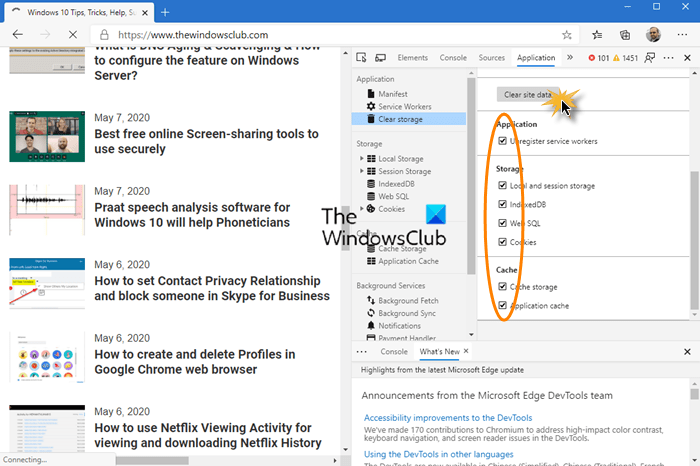Open DevTools feedback icon
700x466 pixels.
click(x=650, y=58)
